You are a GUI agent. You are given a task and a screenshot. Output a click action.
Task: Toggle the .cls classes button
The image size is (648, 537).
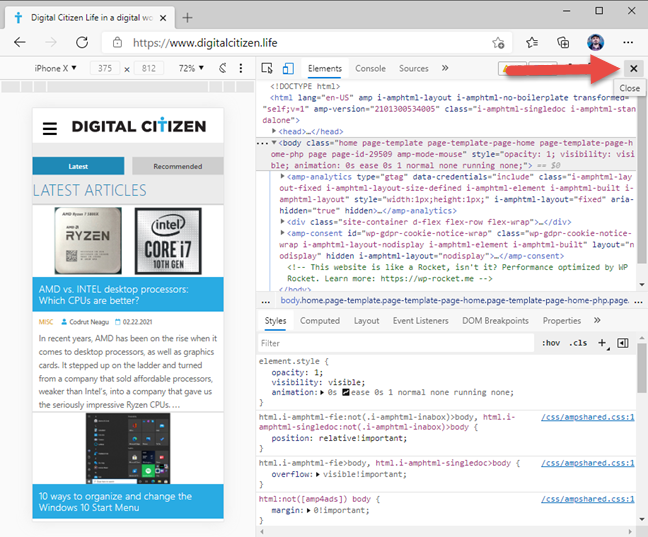[578, 343]
